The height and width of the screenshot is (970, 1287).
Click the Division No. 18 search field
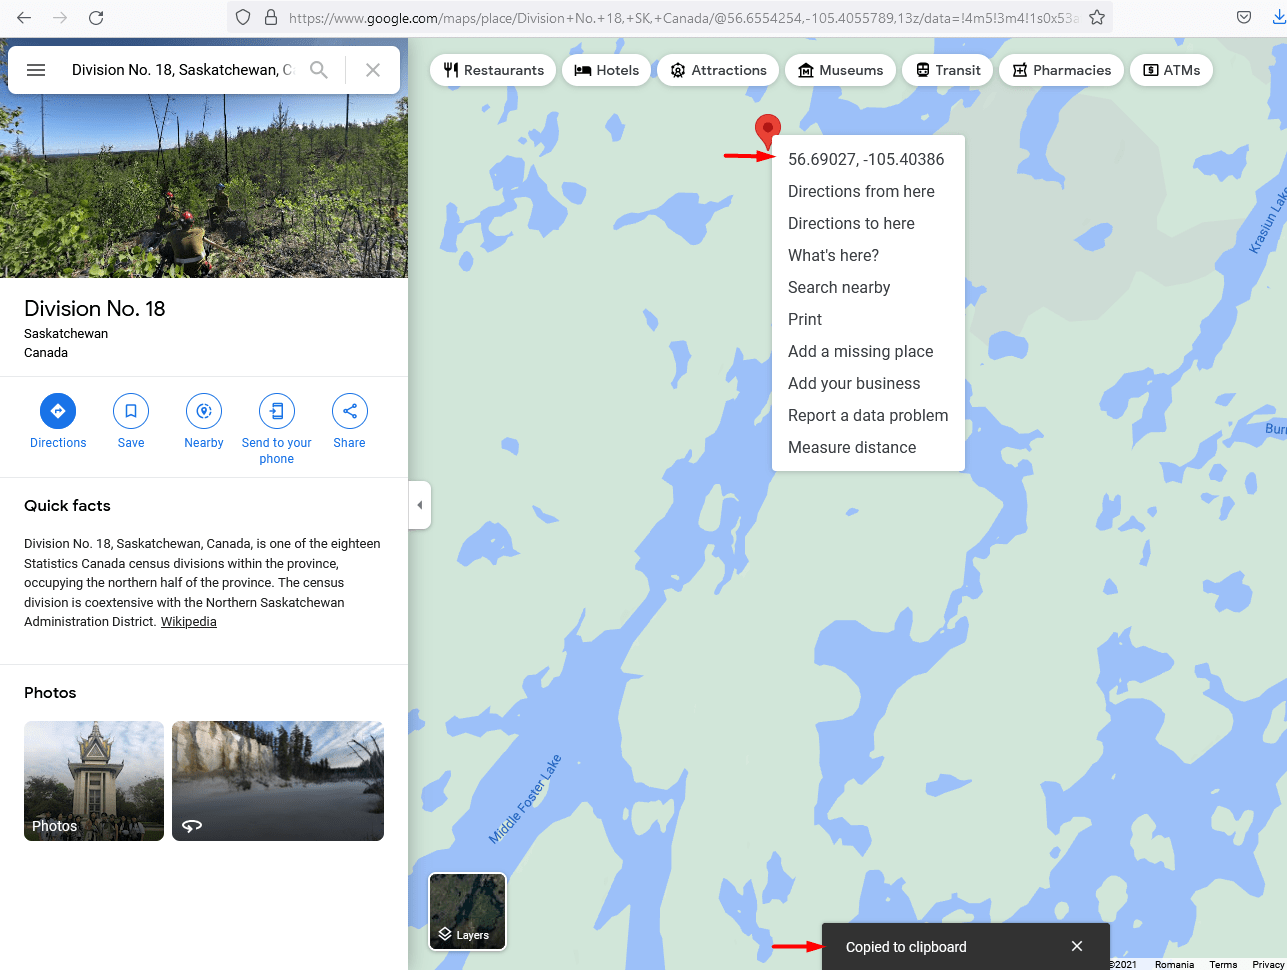[183, 70]
